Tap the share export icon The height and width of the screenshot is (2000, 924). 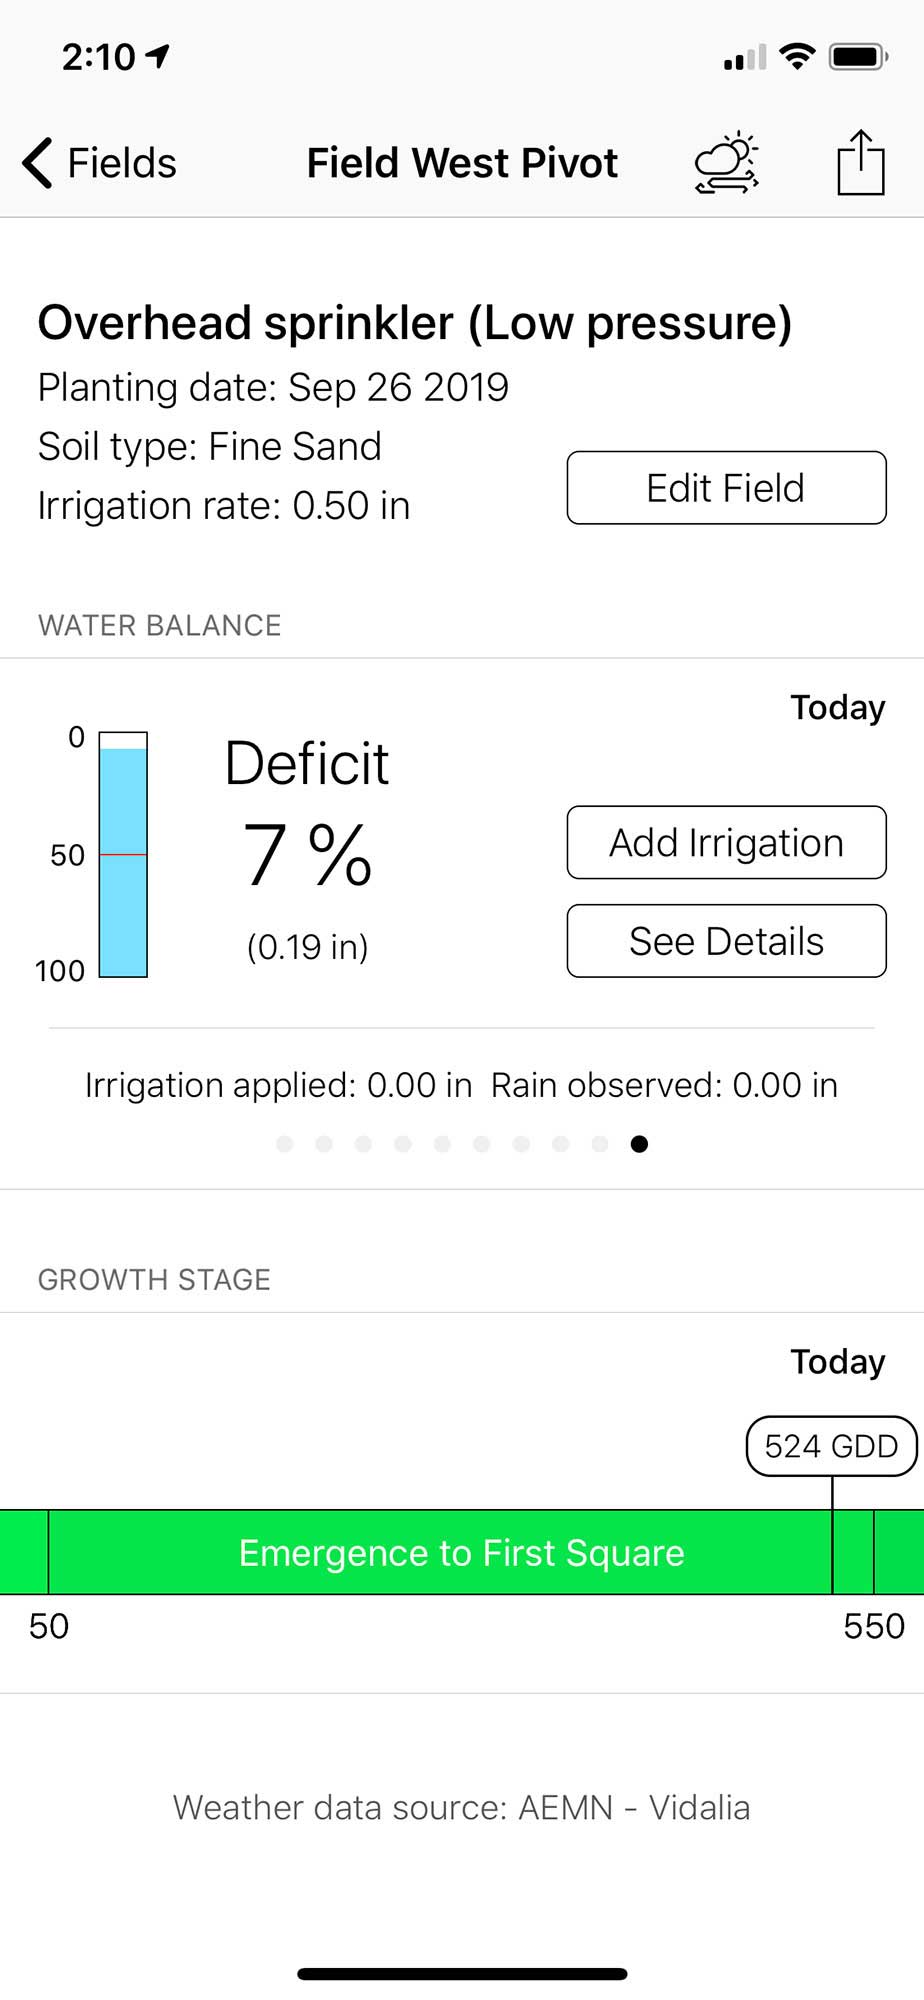861,162
